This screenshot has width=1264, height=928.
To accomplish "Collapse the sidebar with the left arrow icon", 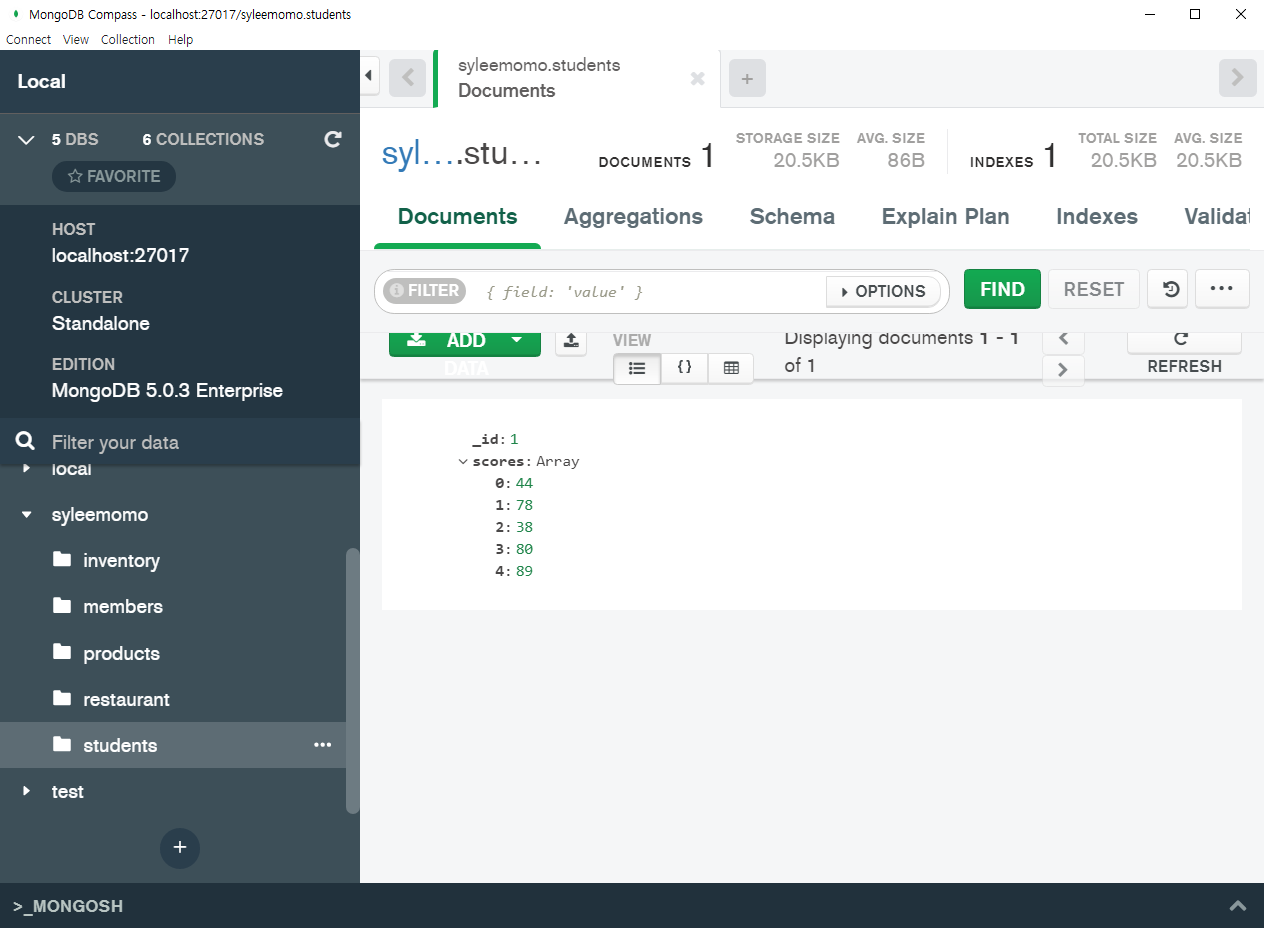I will [x=369, y=76].
